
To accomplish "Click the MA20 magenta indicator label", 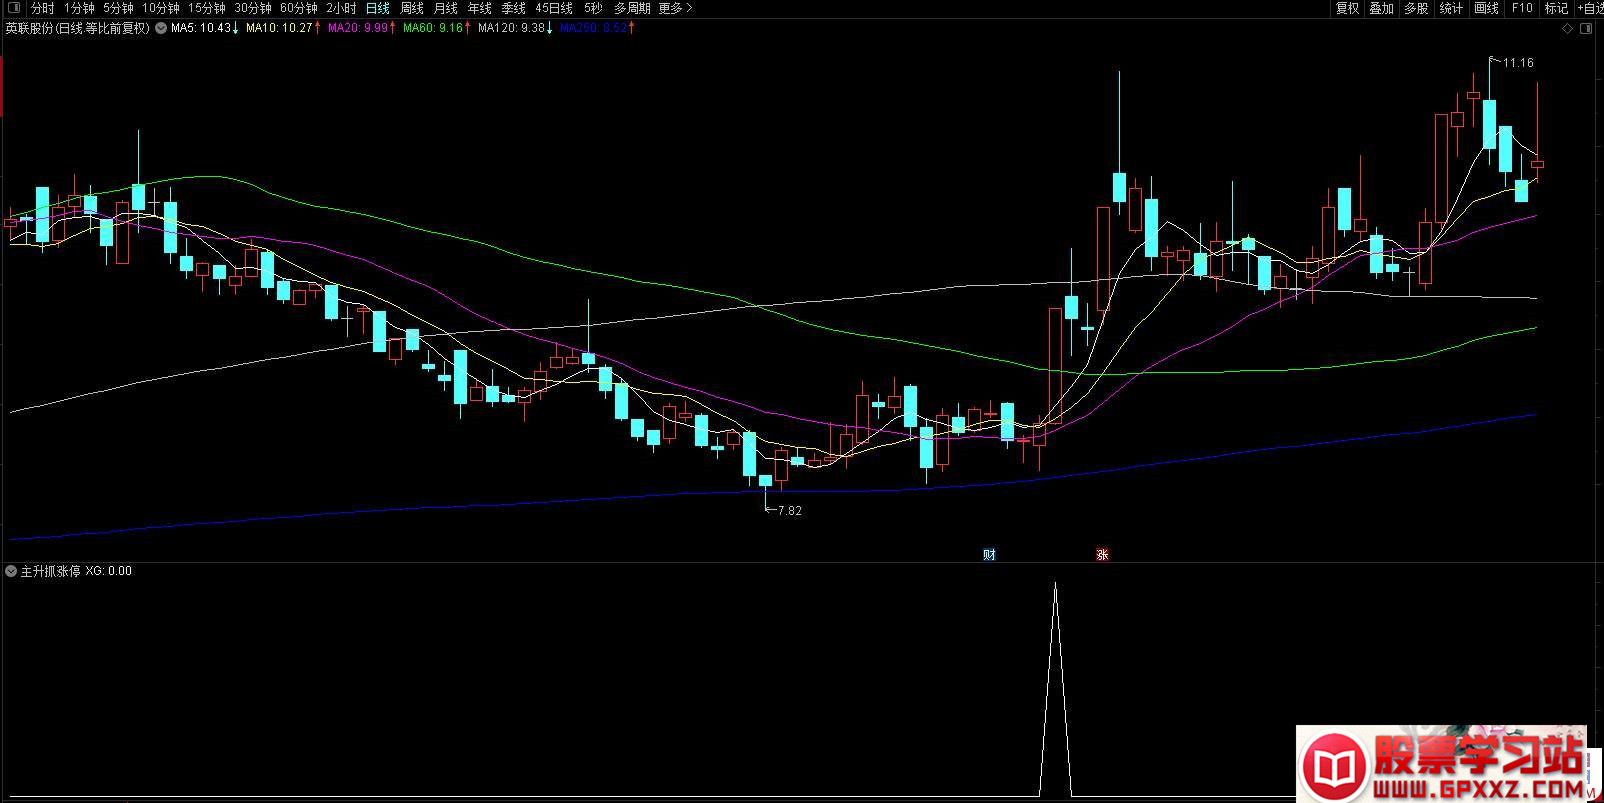I will [357, 28].
